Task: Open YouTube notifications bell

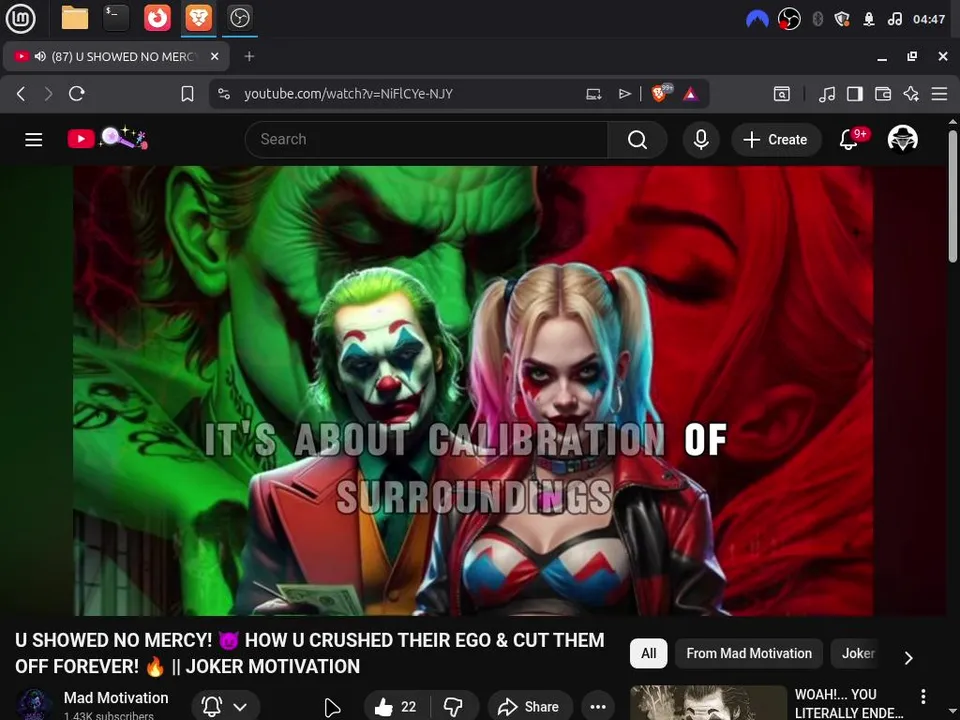Action: pos(849,140)
